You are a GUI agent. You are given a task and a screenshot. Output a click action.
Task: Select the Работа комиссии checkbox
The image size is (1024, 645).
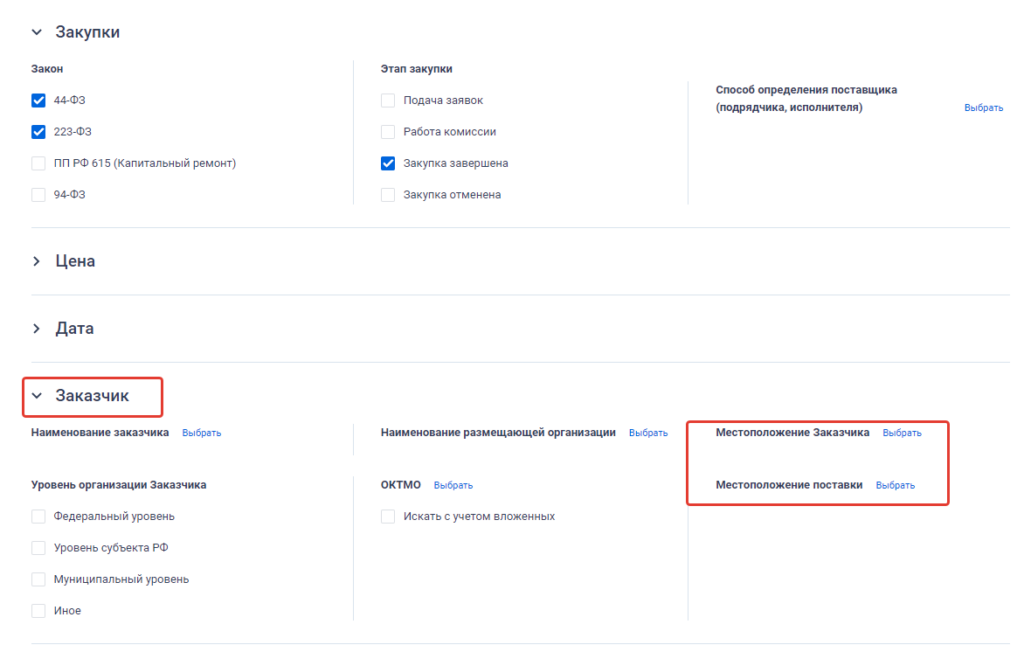tap(388, 131)
